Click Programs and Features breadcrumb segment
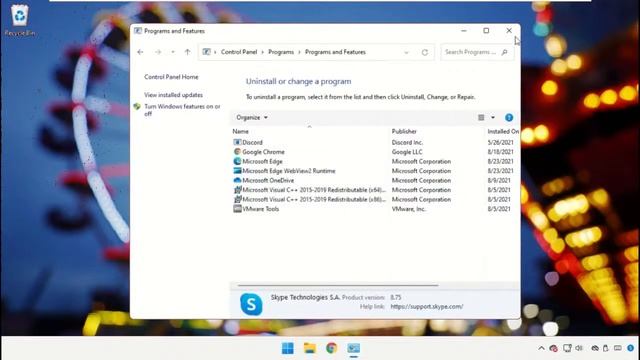 pos(335,52)
